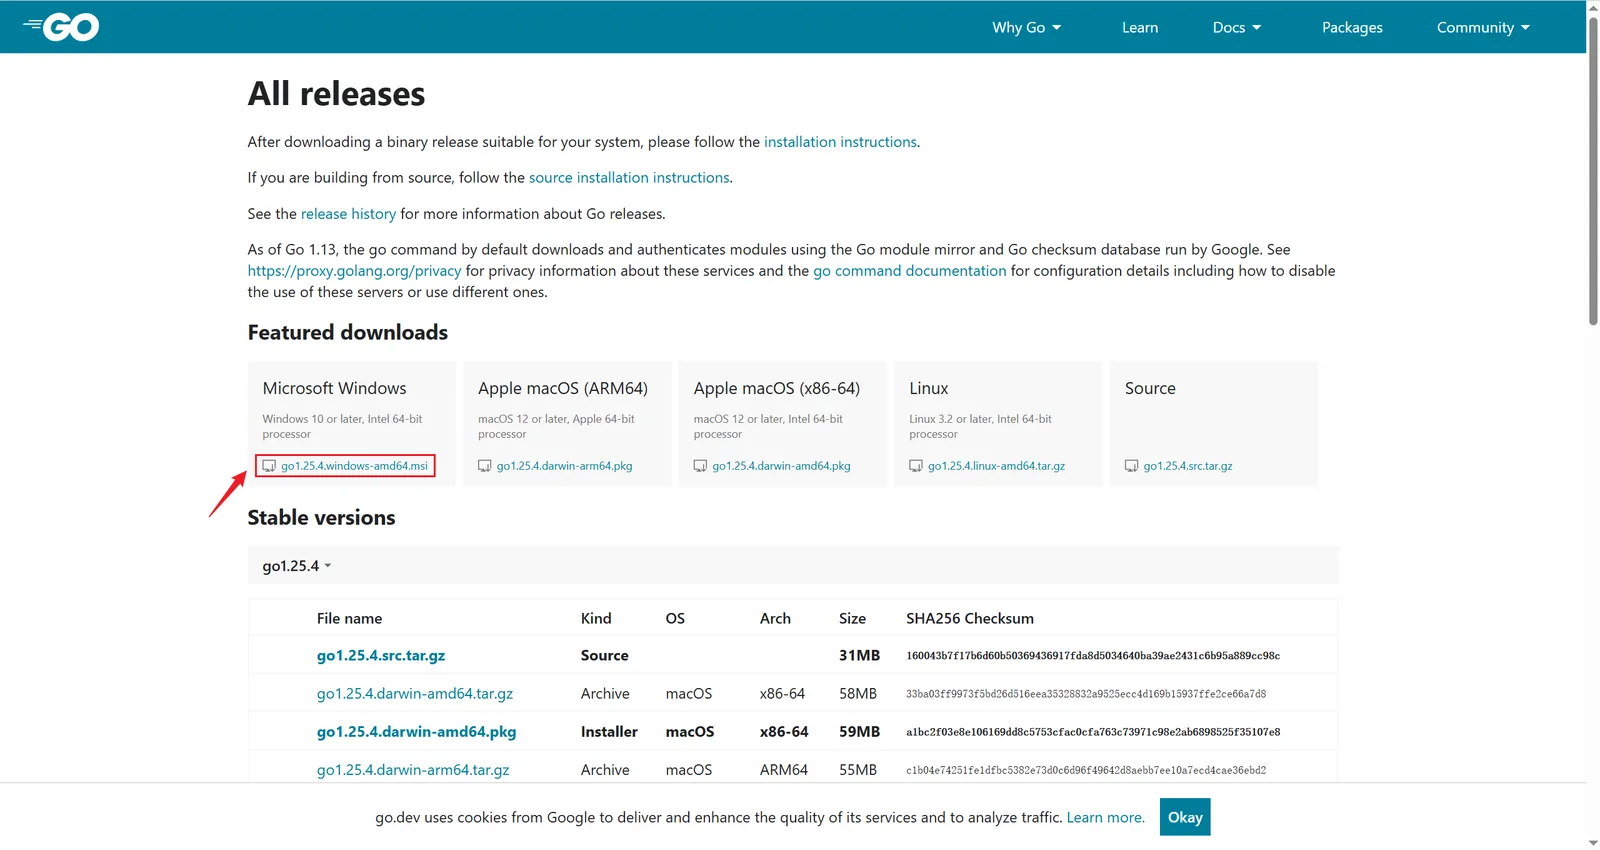This screenshot has width=1600, height=850.
Task: Click the Apple macOS (ARM64) card title
Action: pyautogui.click(x=563, y=388)
